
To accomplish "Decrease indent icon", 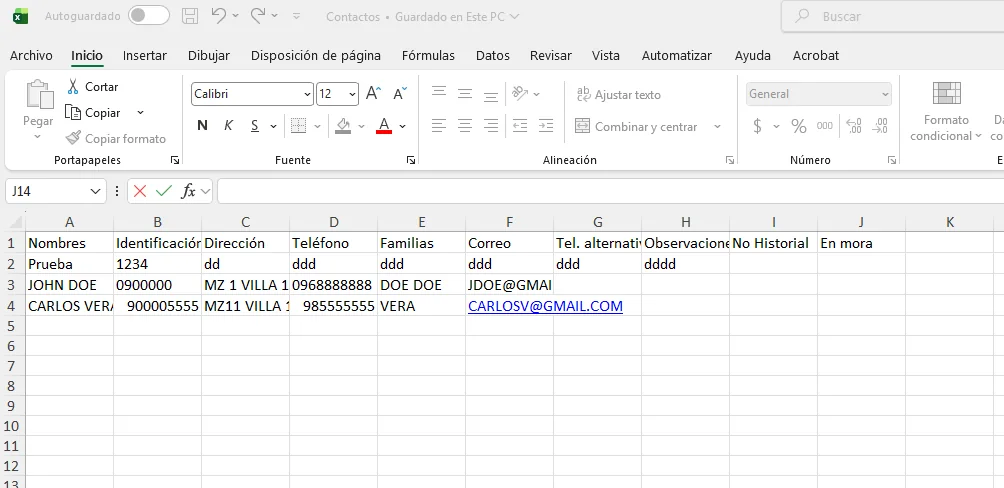I will (x=520, y=126).
